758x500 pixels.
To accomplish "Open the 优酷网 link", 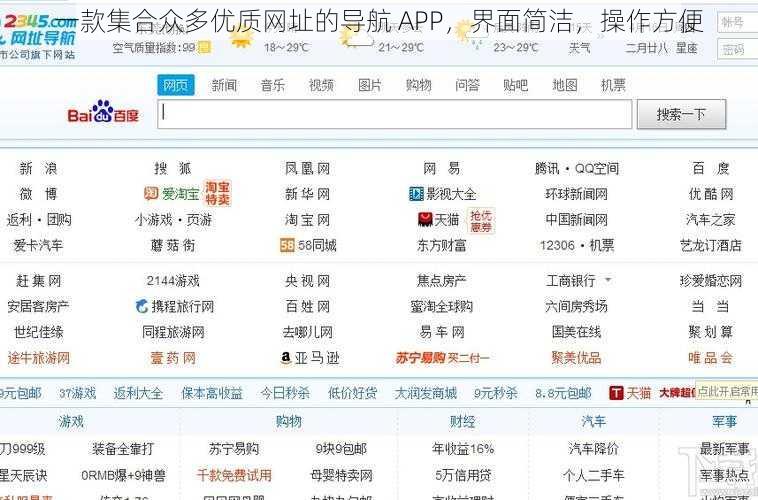I will tap(711, 194).
